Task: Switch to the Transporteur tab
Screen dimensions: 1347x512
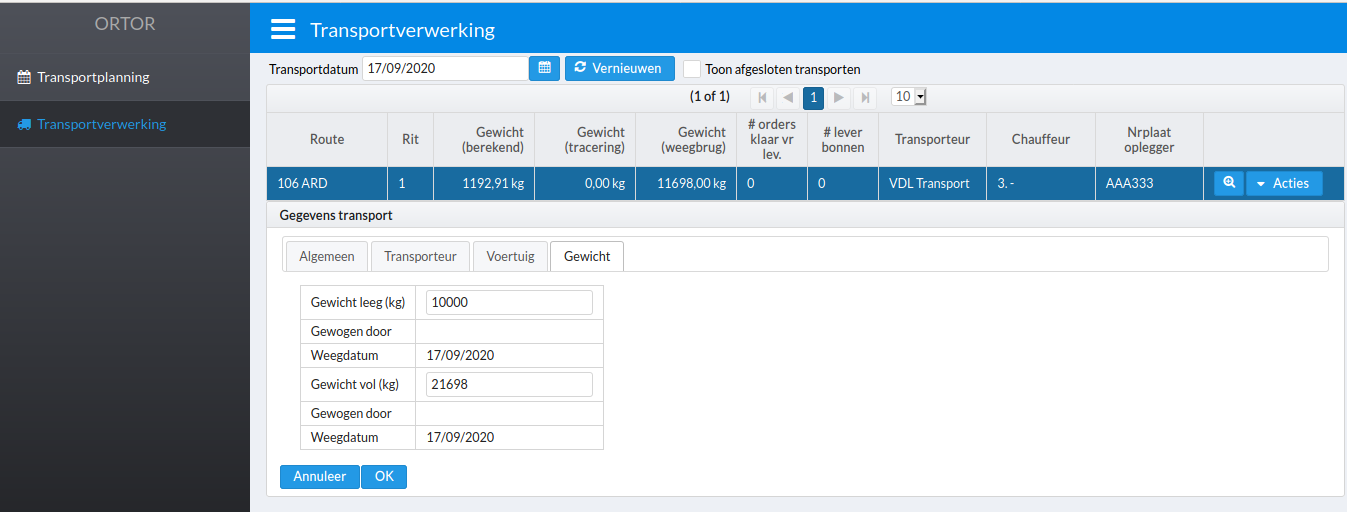Action: [420, 256]
